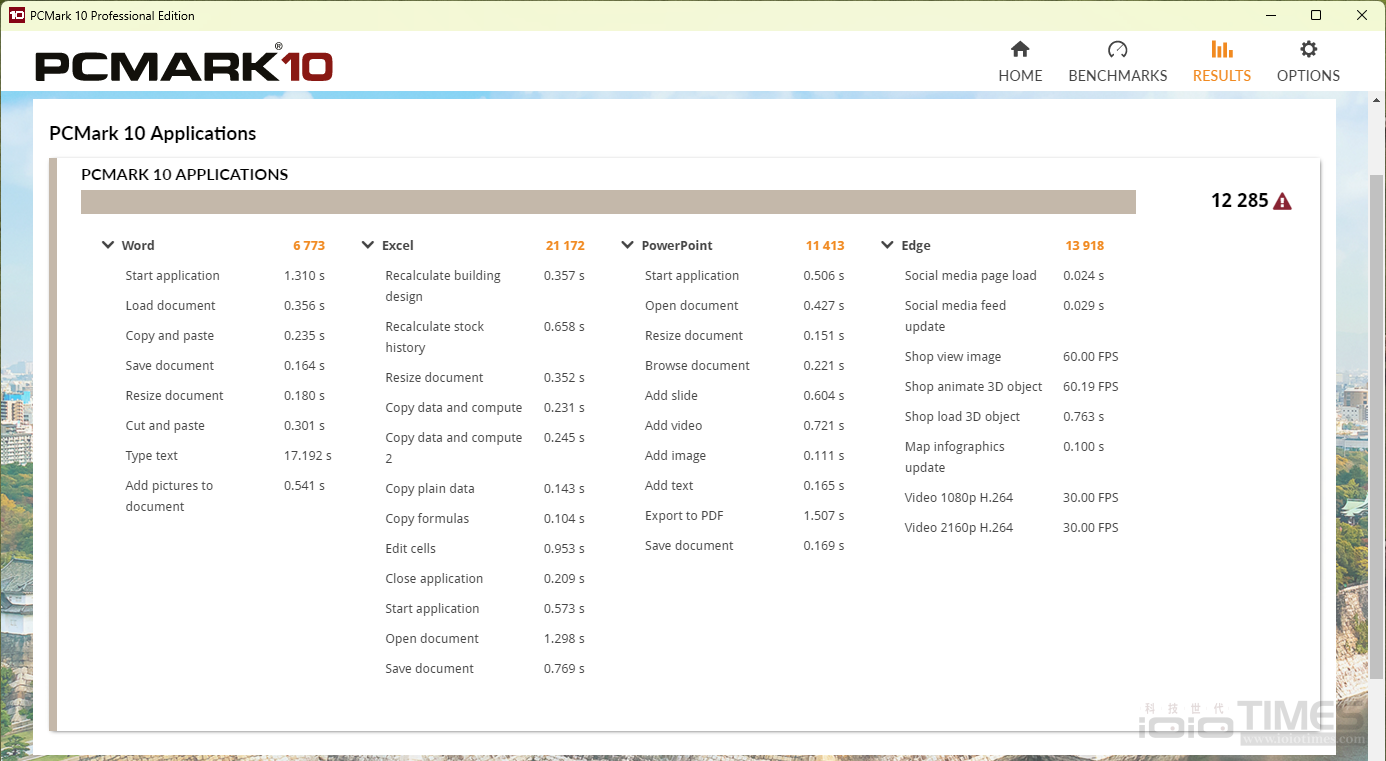Click 'Add slide' in PowerPoint list
The height and width of the screenshot is (761, 1386).
tap(671, 396)
